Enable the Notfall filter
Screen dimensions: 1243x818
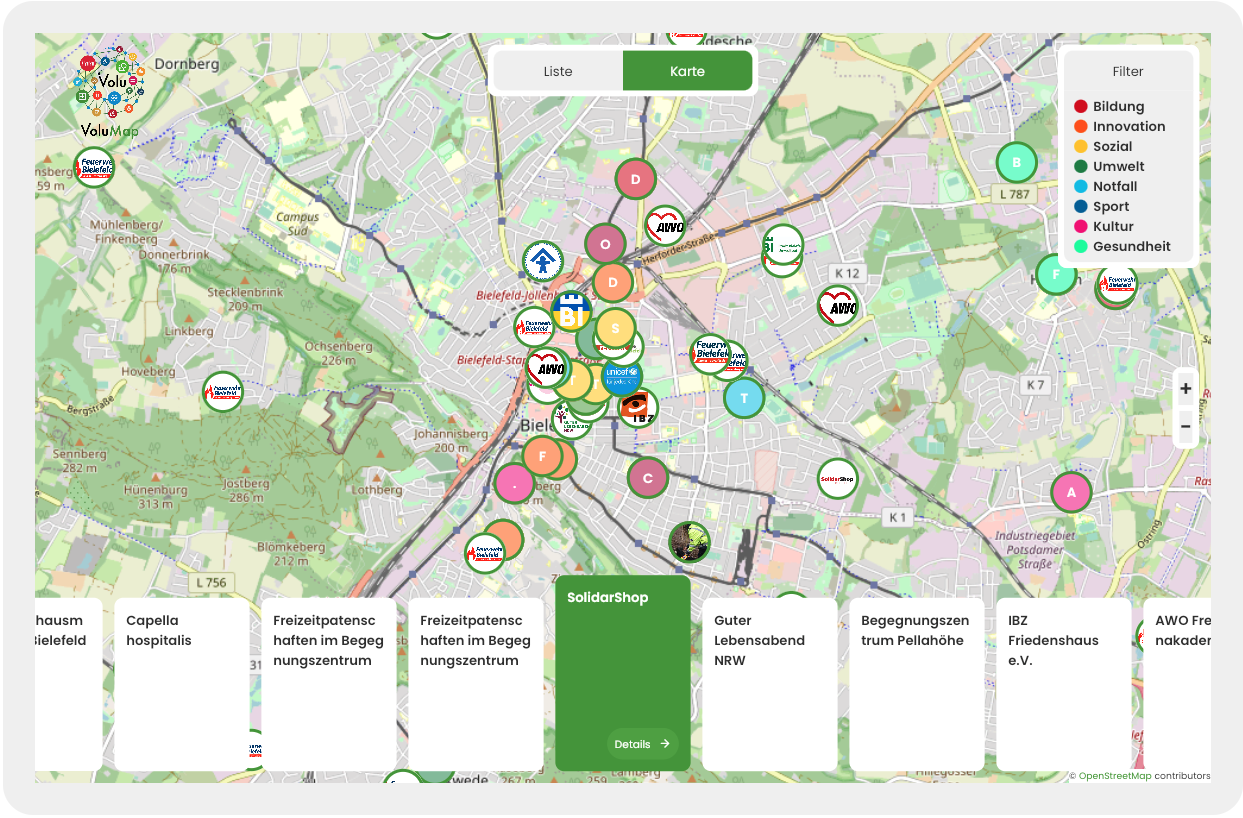coord(1114,186)
